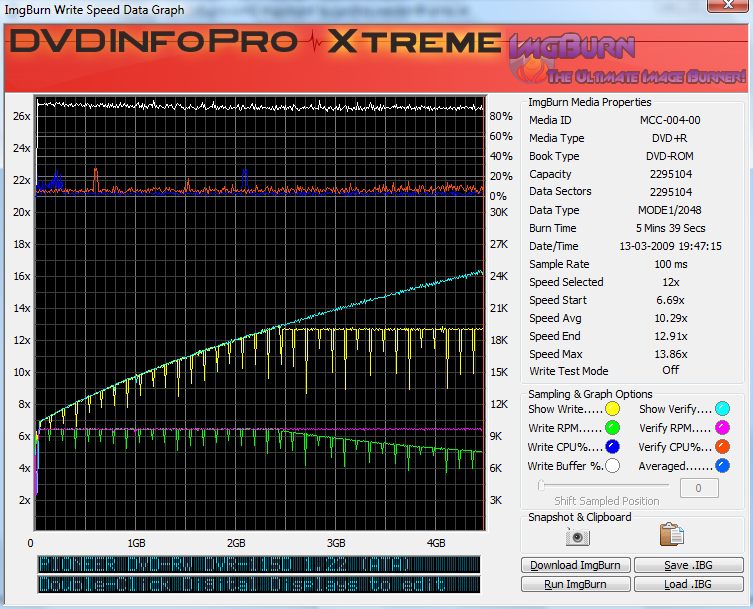Click the magenta Verify RPM color button
753x609 pixels.
[x=722, y=427]
